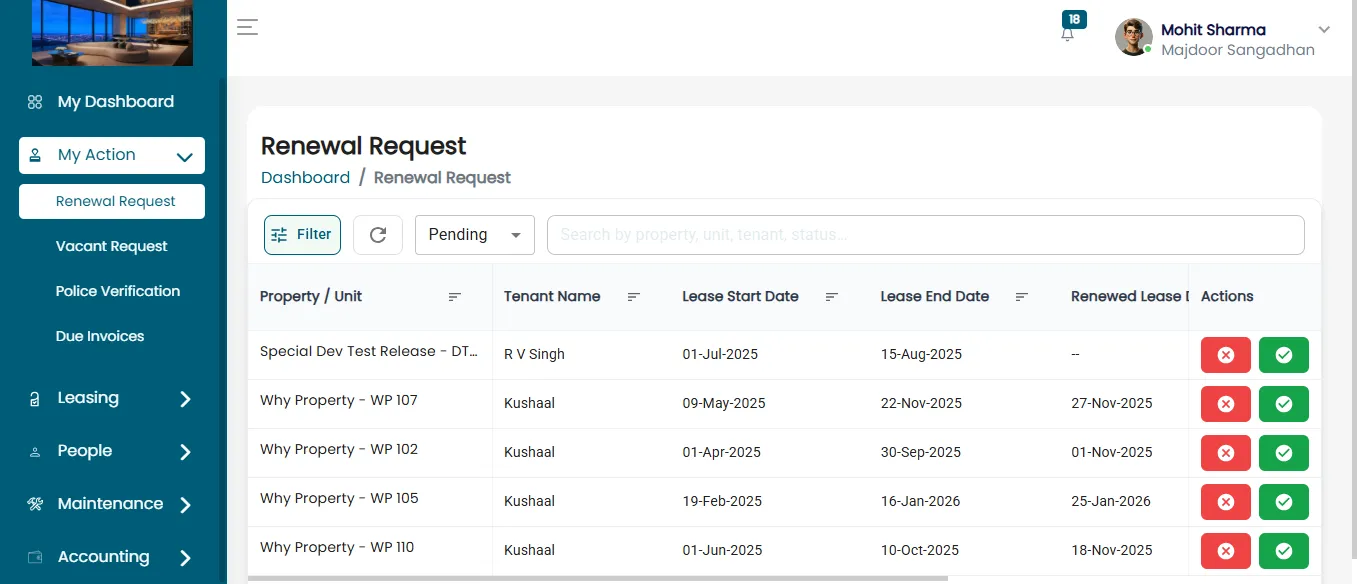Open the Pending status dropdown
Image resolution: width=1357 pixels, height=584 pixels.
[475, 235]
